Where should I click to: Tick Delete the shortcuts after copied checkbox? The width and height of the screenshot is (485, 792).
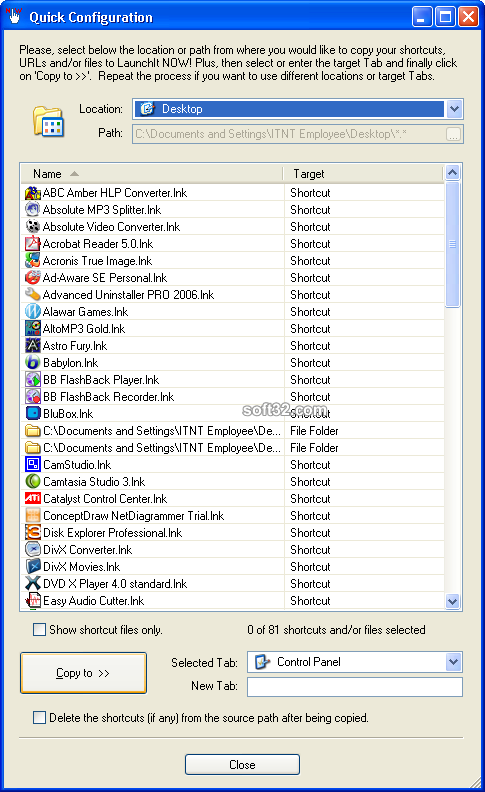tap(39, 718)
